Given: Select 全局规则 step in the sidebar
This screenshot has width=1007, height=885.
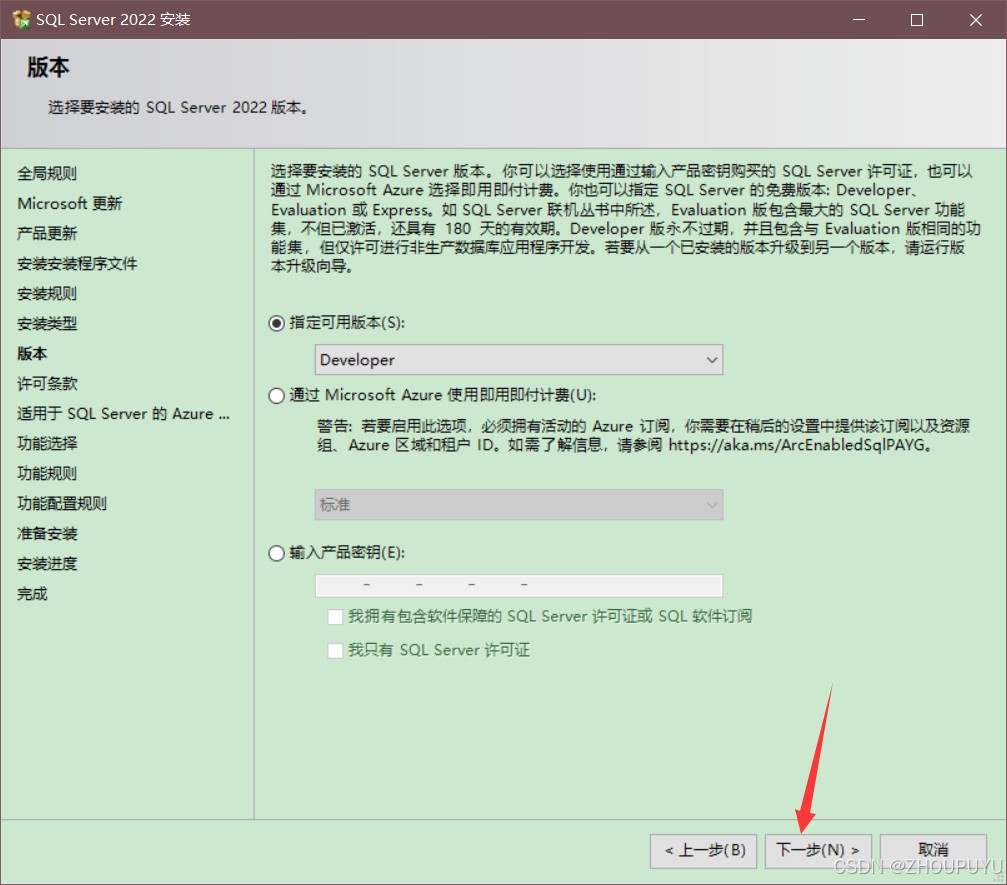Looking at the screenshot, I should pos(47,173).
